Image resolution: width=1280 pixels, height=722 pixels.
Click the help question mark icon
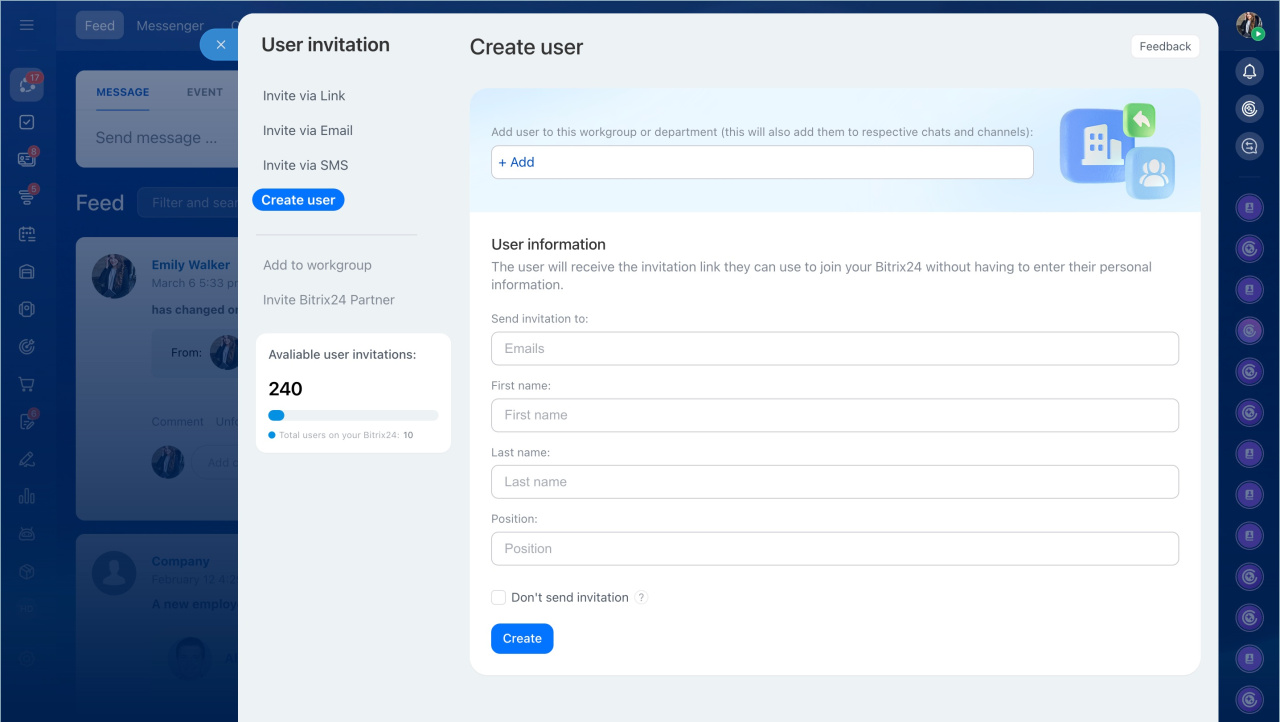click(642, 598)
